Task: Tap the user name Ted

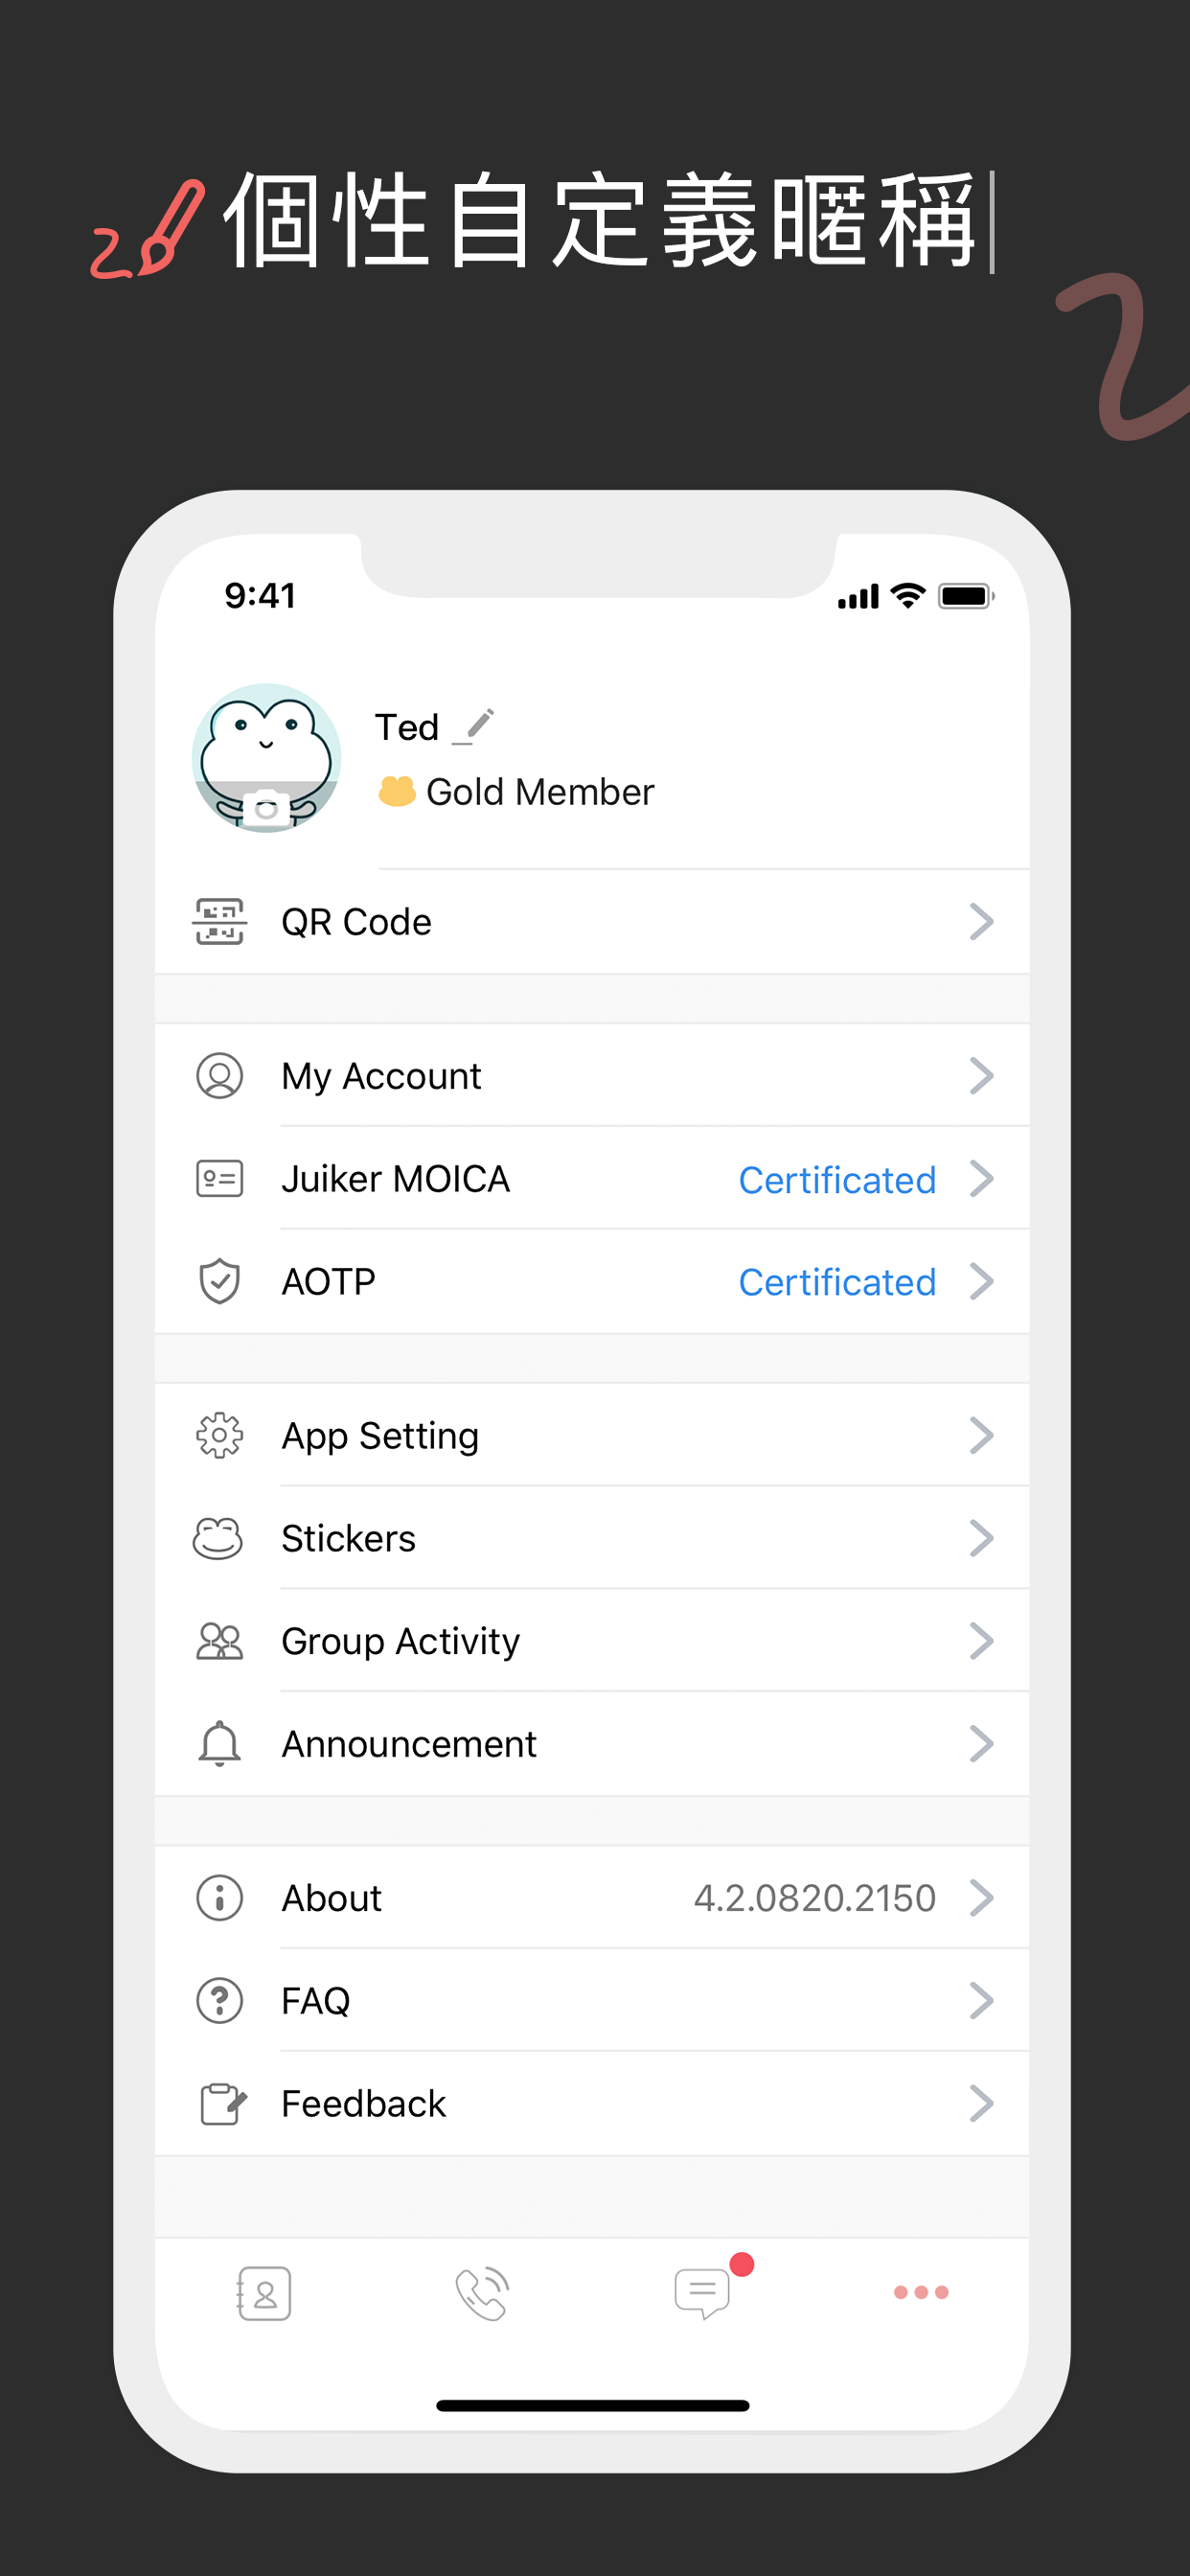Action: click(x=406, y=727)
